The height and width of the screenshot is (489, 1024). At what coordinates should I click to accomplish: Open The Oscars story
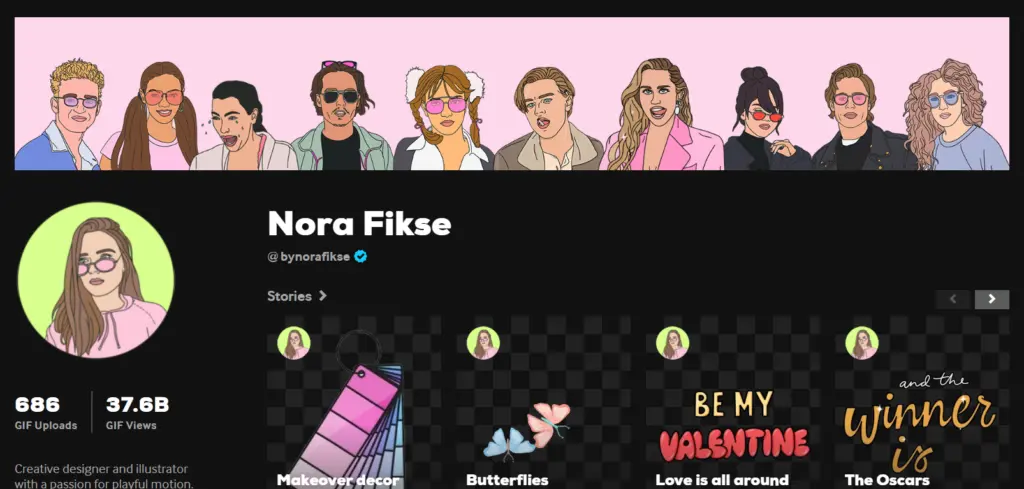922,403
